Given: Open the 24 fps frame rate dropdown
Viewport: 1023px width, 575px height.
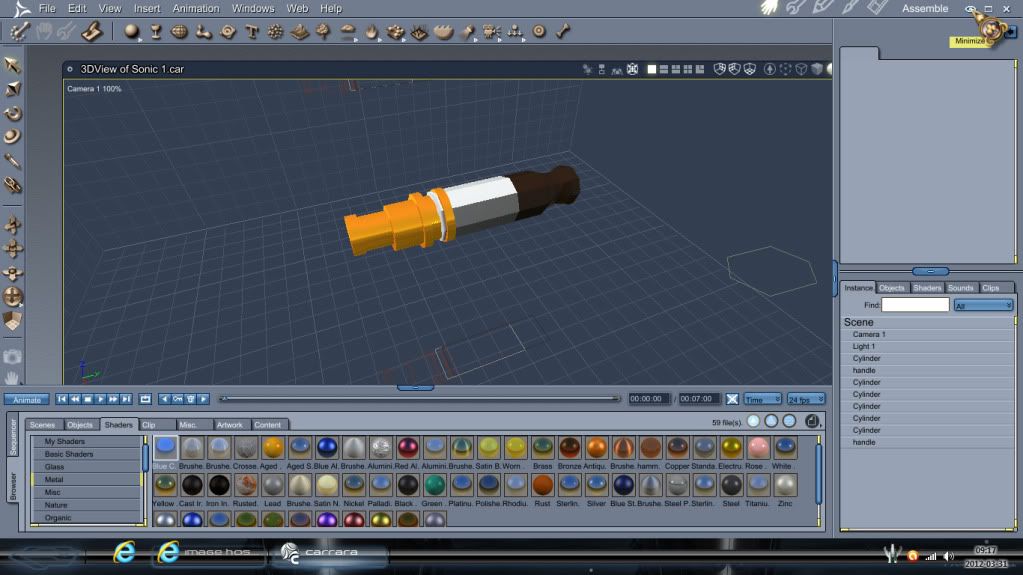Looking at the screenshot, I should pyautogui.click(x=806, y=399).
